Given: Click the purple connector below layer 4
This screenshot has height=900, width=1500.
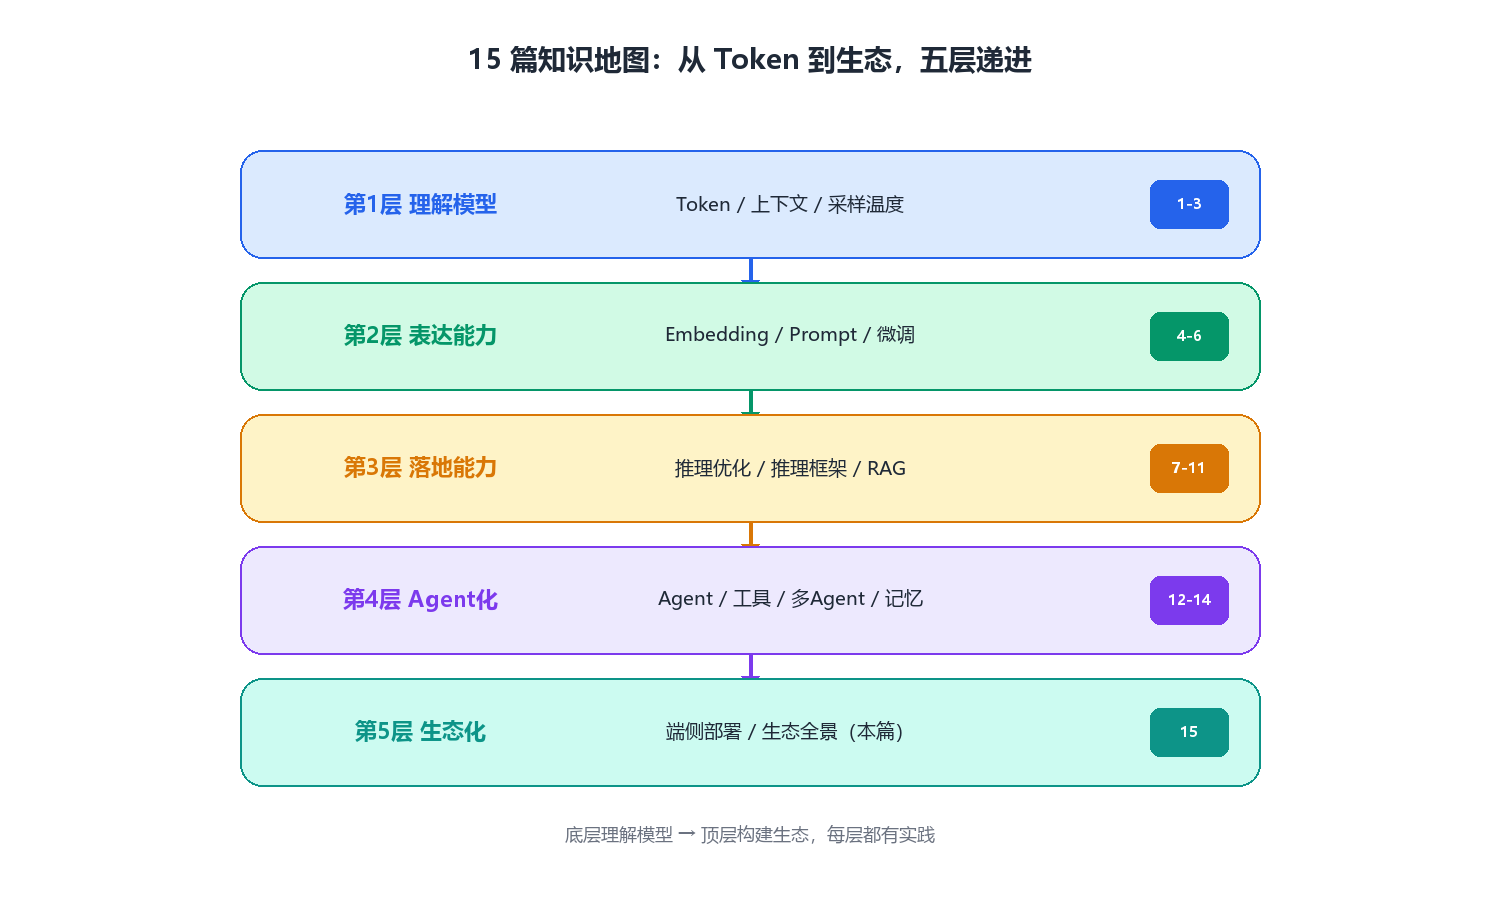Looking at the screenshot, I should pyautogui.click(x=750, y=667).
